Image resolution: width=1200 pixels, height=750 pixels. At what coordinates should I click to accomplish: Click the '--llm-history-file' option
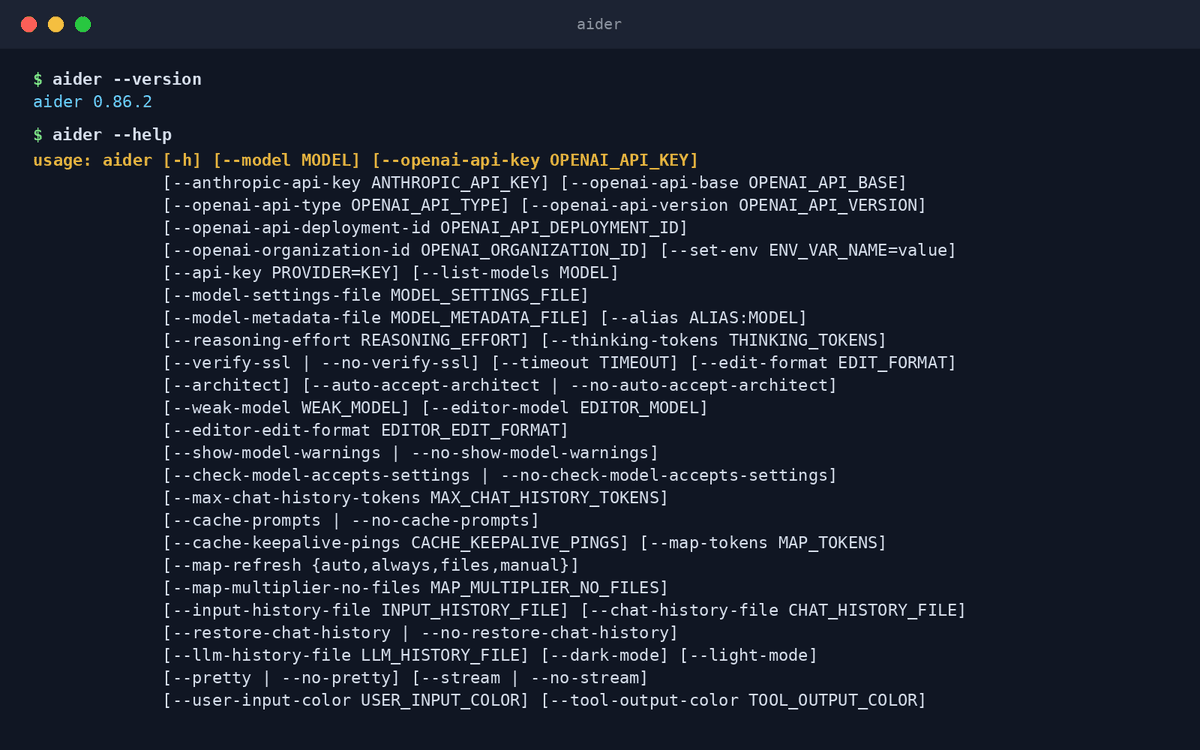(346, 655)
